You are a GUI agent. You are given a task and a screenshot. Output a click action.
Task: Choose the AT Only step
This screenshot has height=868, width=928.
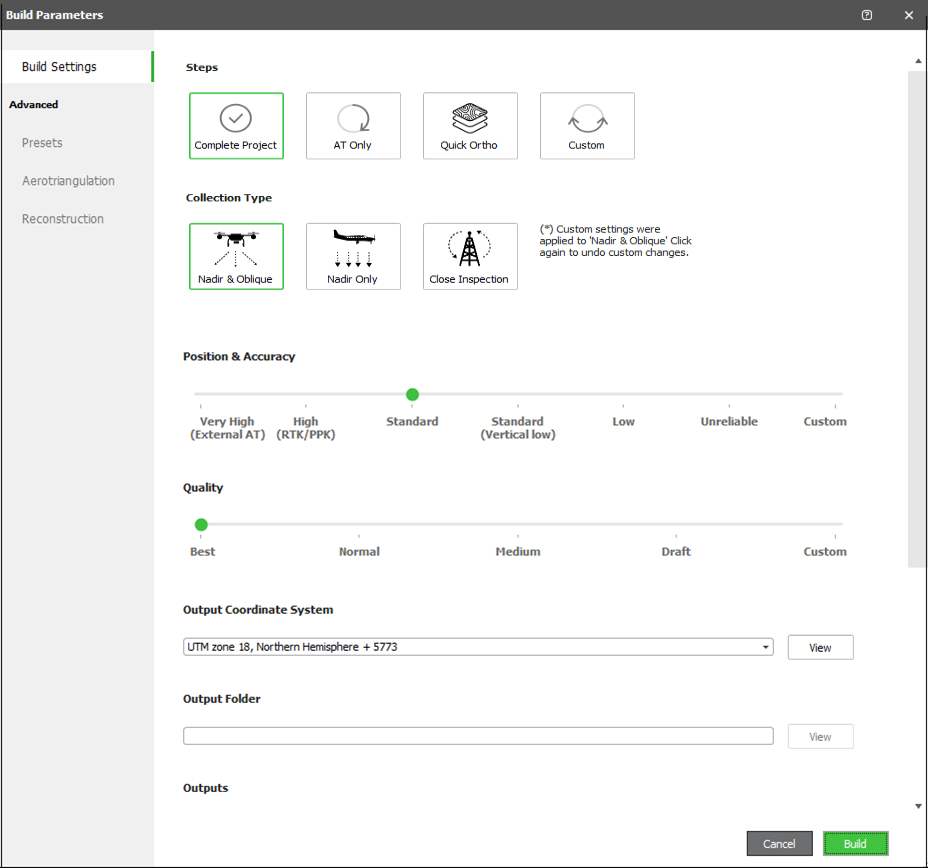click(353, 125)
